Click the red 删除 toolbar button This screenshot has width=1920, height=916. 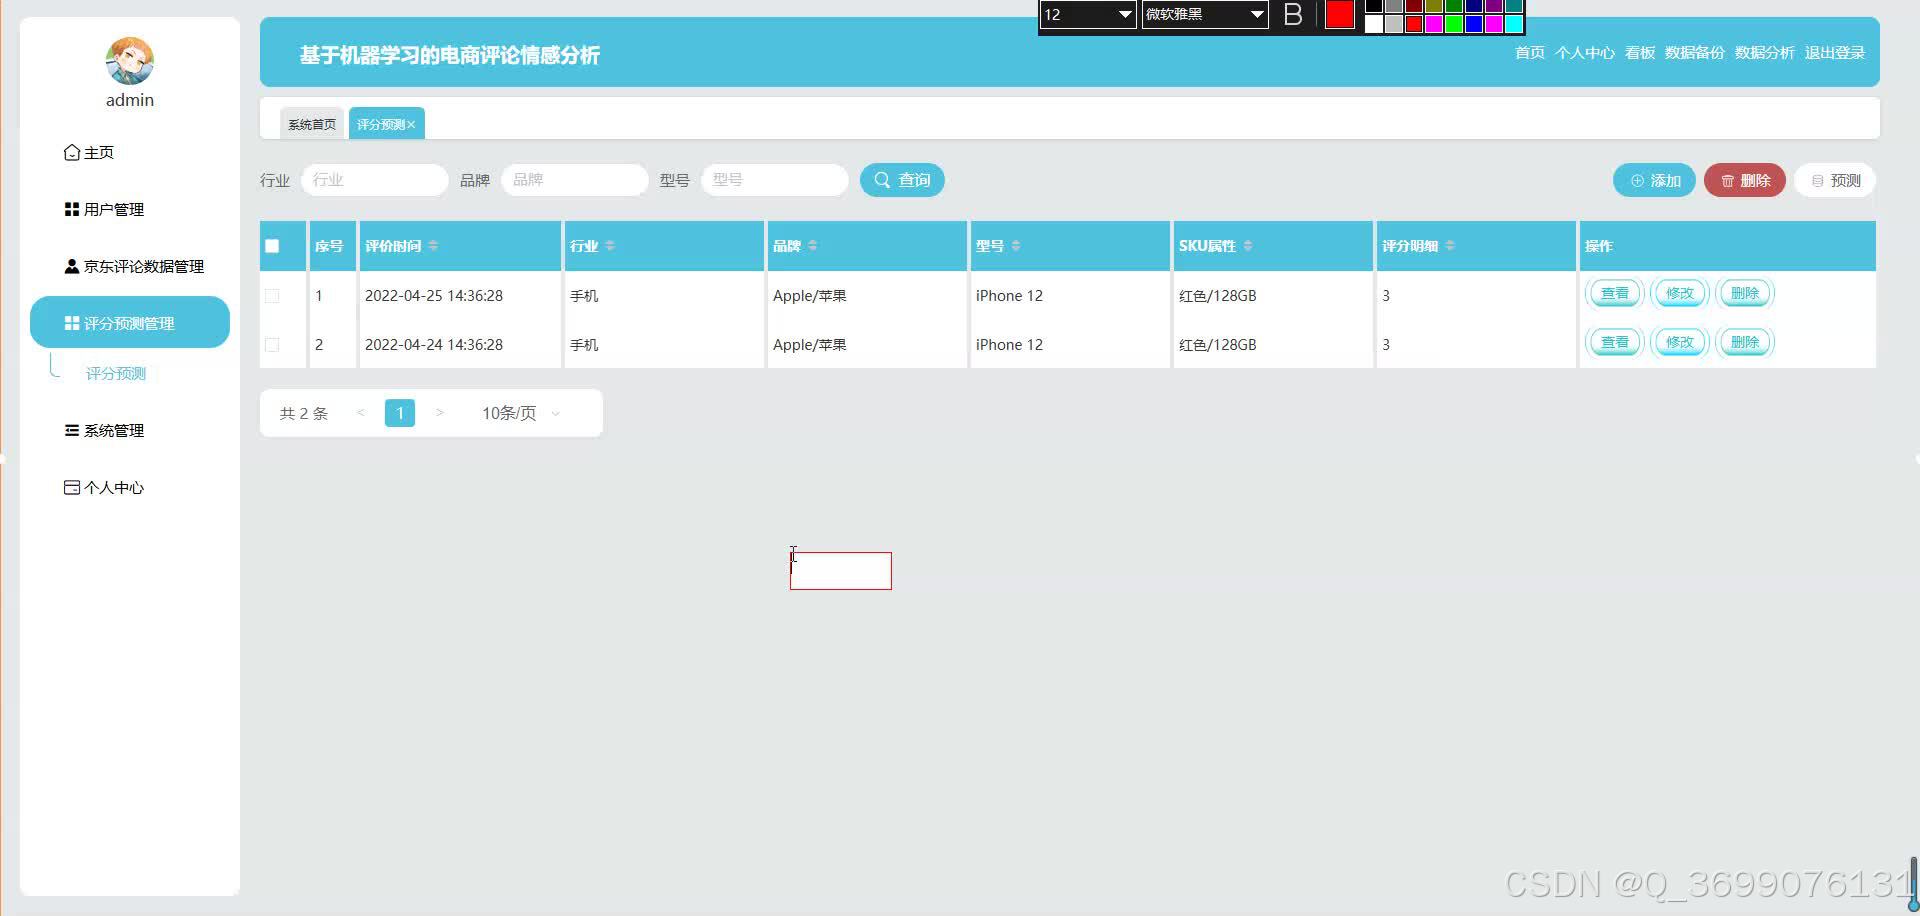coord(1745,180)
